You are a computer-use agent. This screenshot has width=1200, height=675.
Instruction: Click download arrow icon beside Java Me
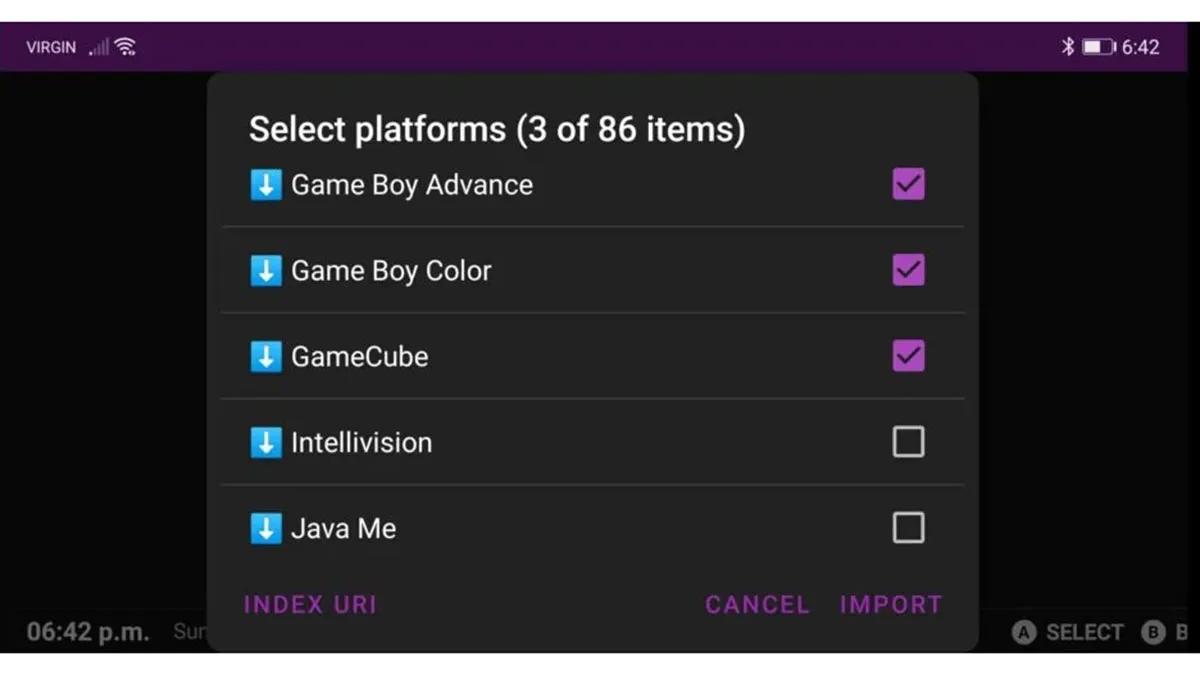(265, 529)
